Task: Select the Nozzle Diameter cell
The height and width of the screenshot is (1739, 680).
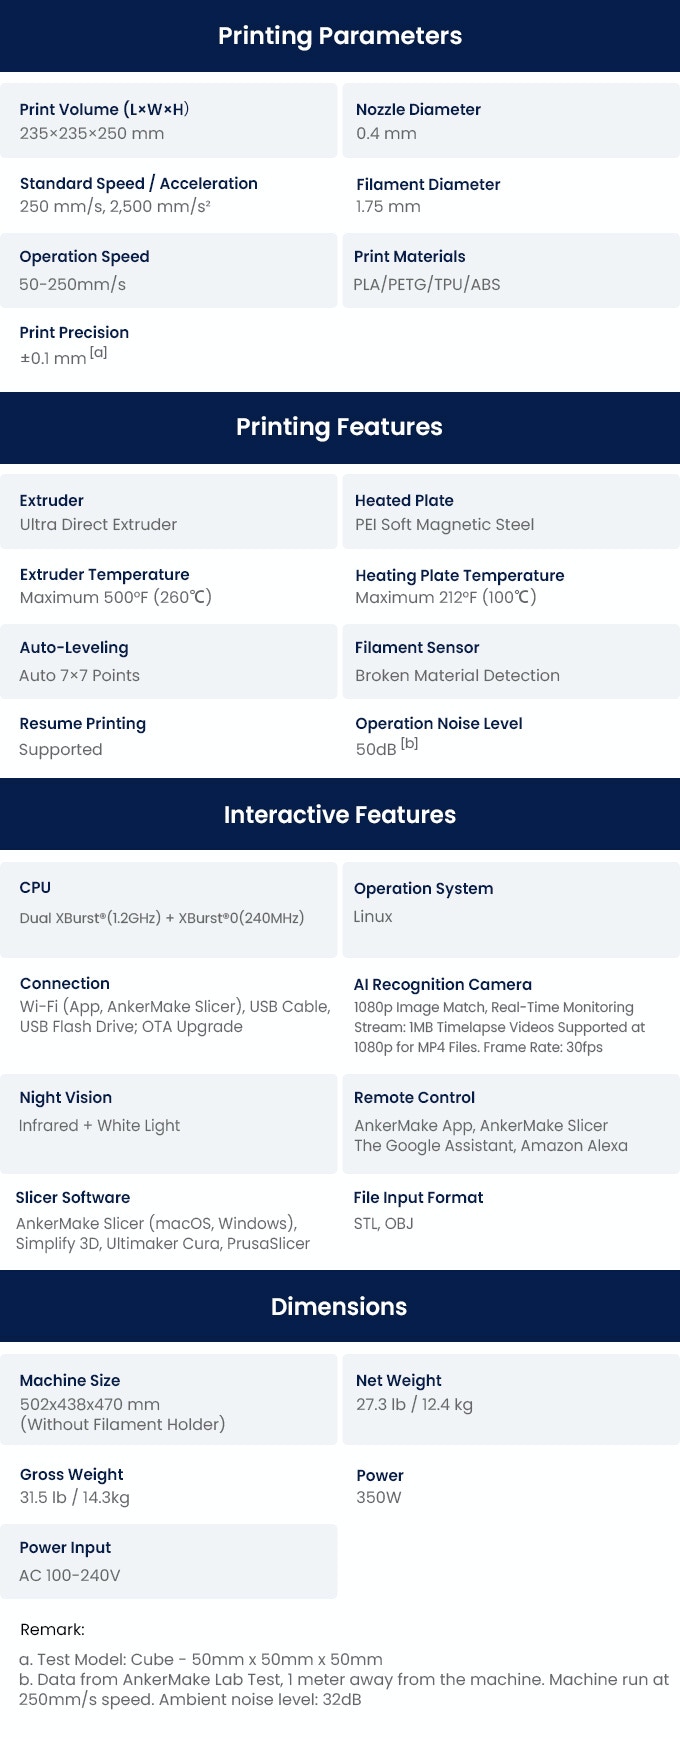Action: click(x=511, y=120)
